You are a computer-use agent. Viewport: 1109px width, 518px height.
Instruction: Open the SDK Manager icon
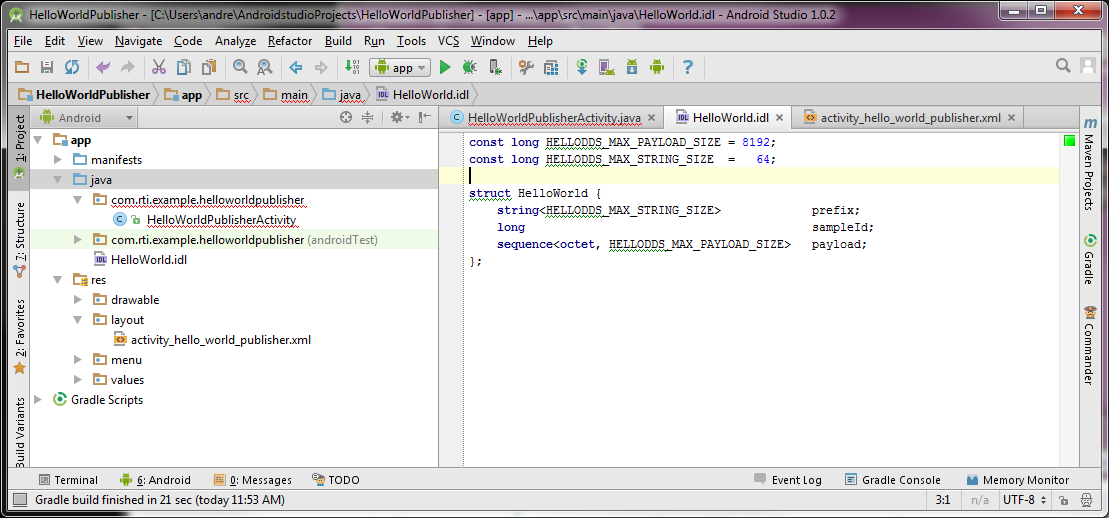click(632, 67)
